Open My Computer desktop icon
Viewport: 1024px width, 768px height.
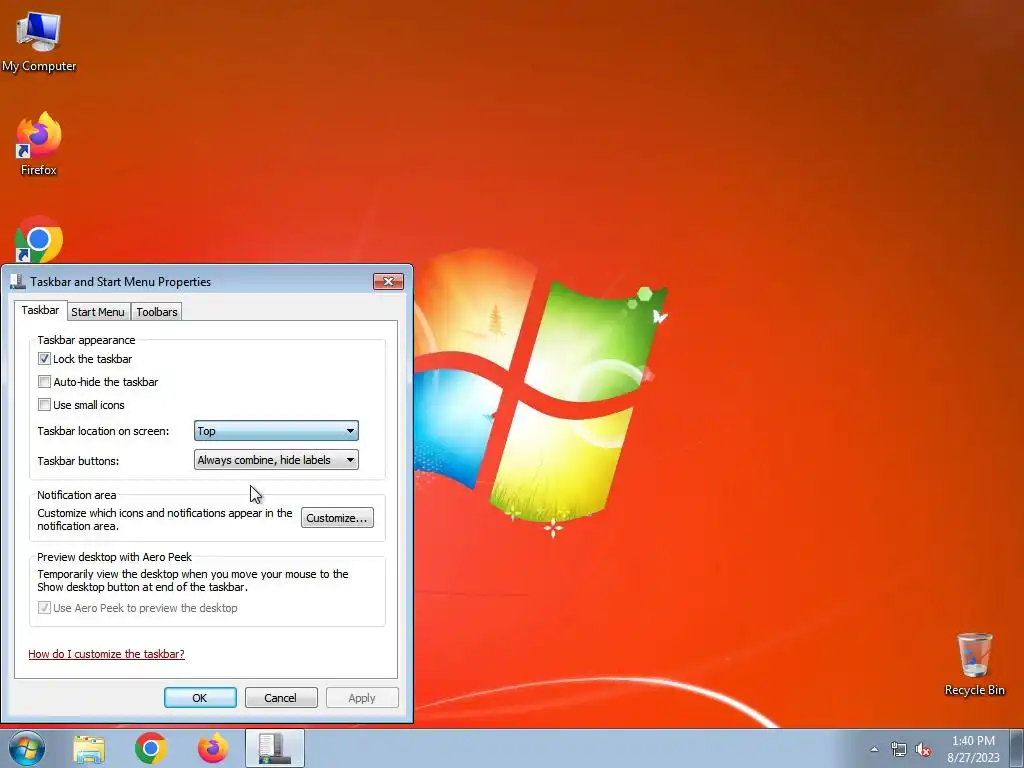pos(39,42)
